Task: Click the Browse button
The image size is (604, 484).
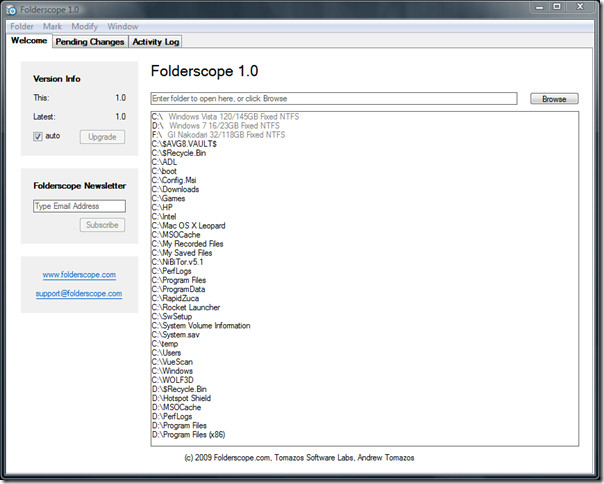Action: coord(554,99)
